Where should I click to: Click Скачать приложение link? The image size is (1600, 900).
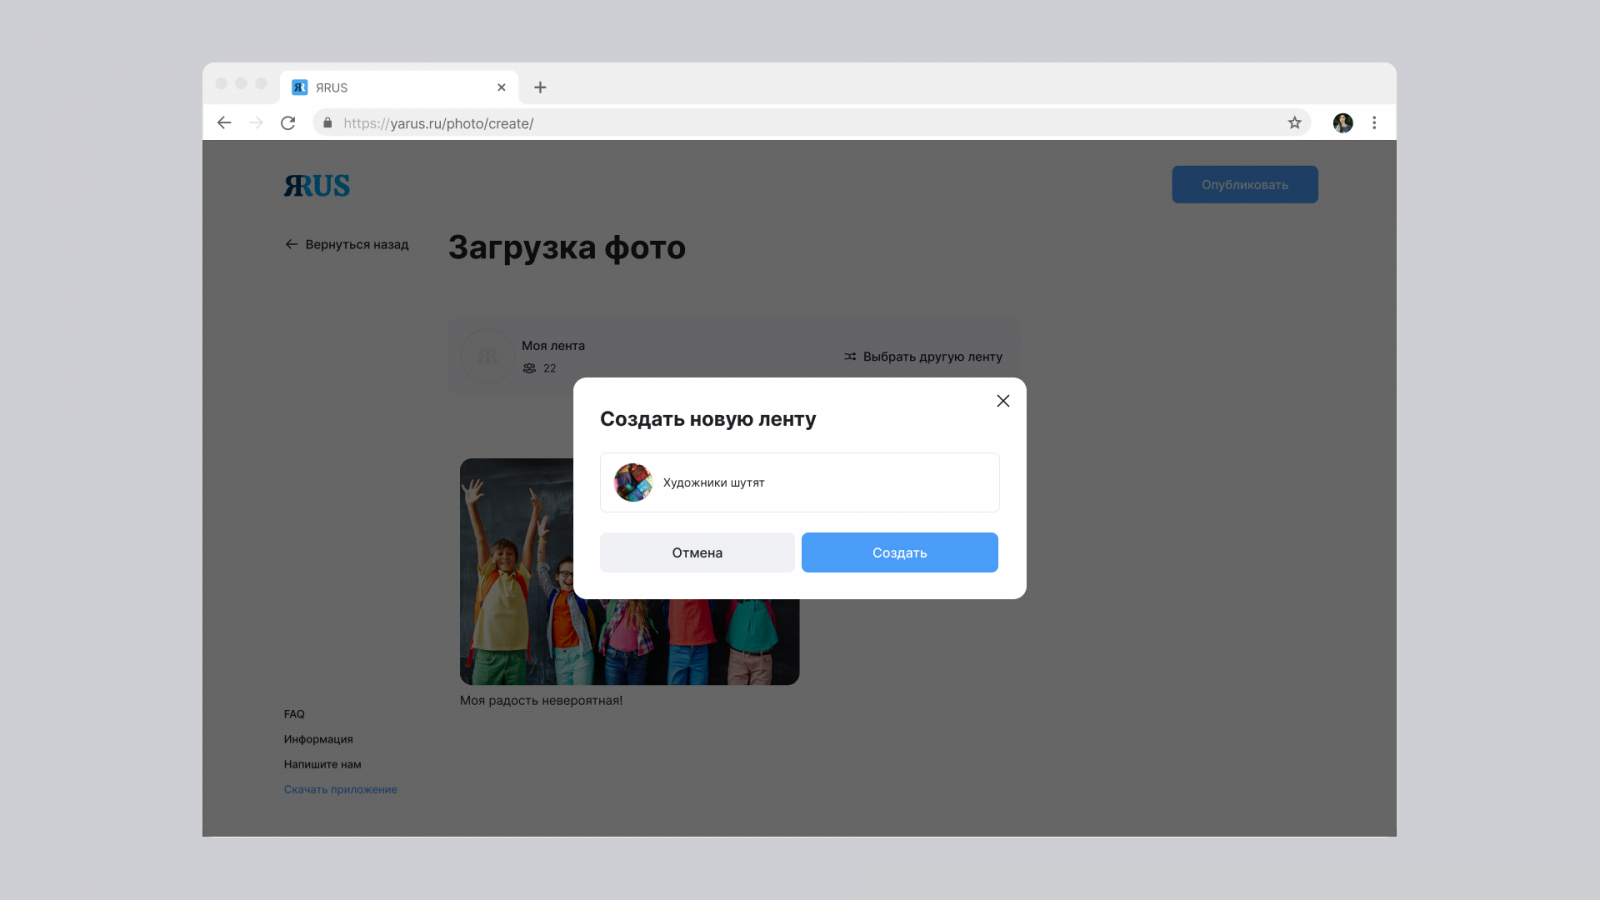tap(341, 789)
